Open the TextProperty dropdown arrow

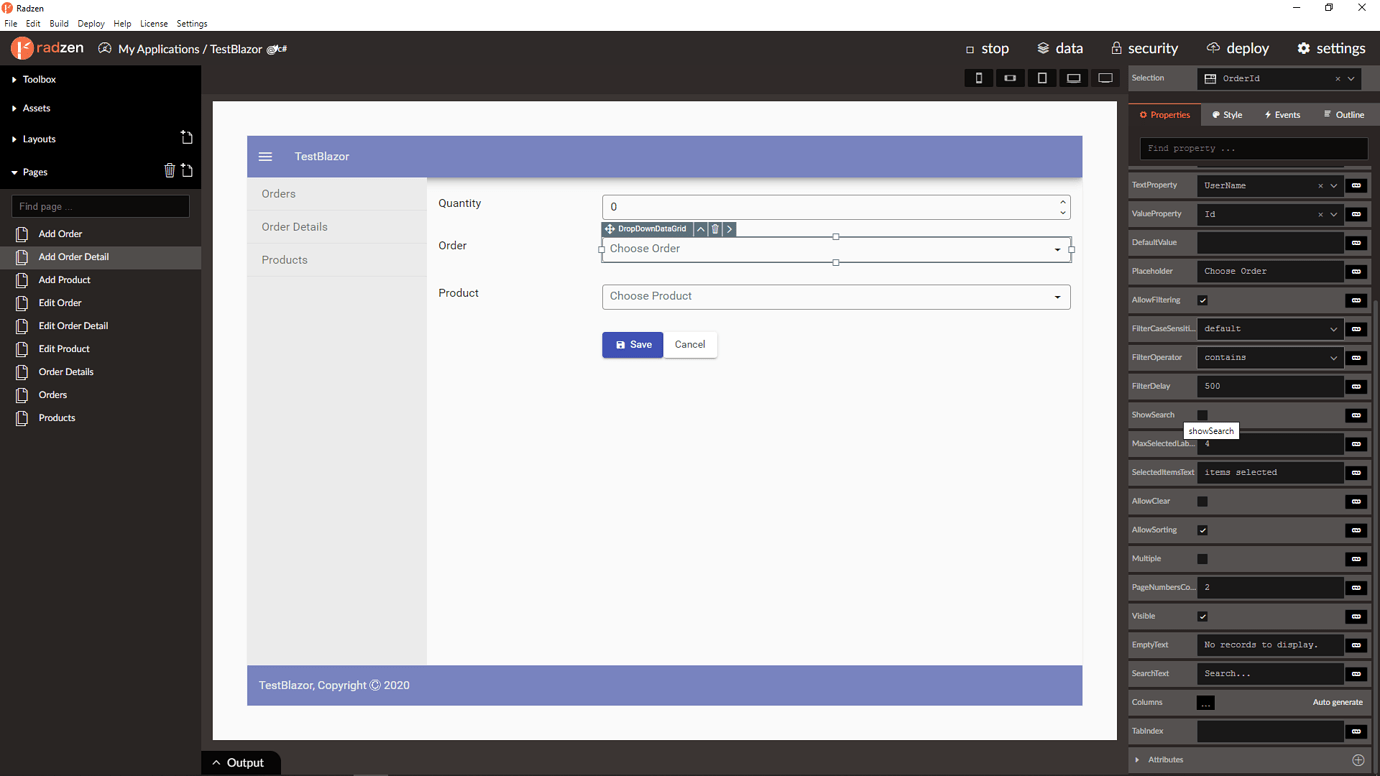click(1334, 186)
